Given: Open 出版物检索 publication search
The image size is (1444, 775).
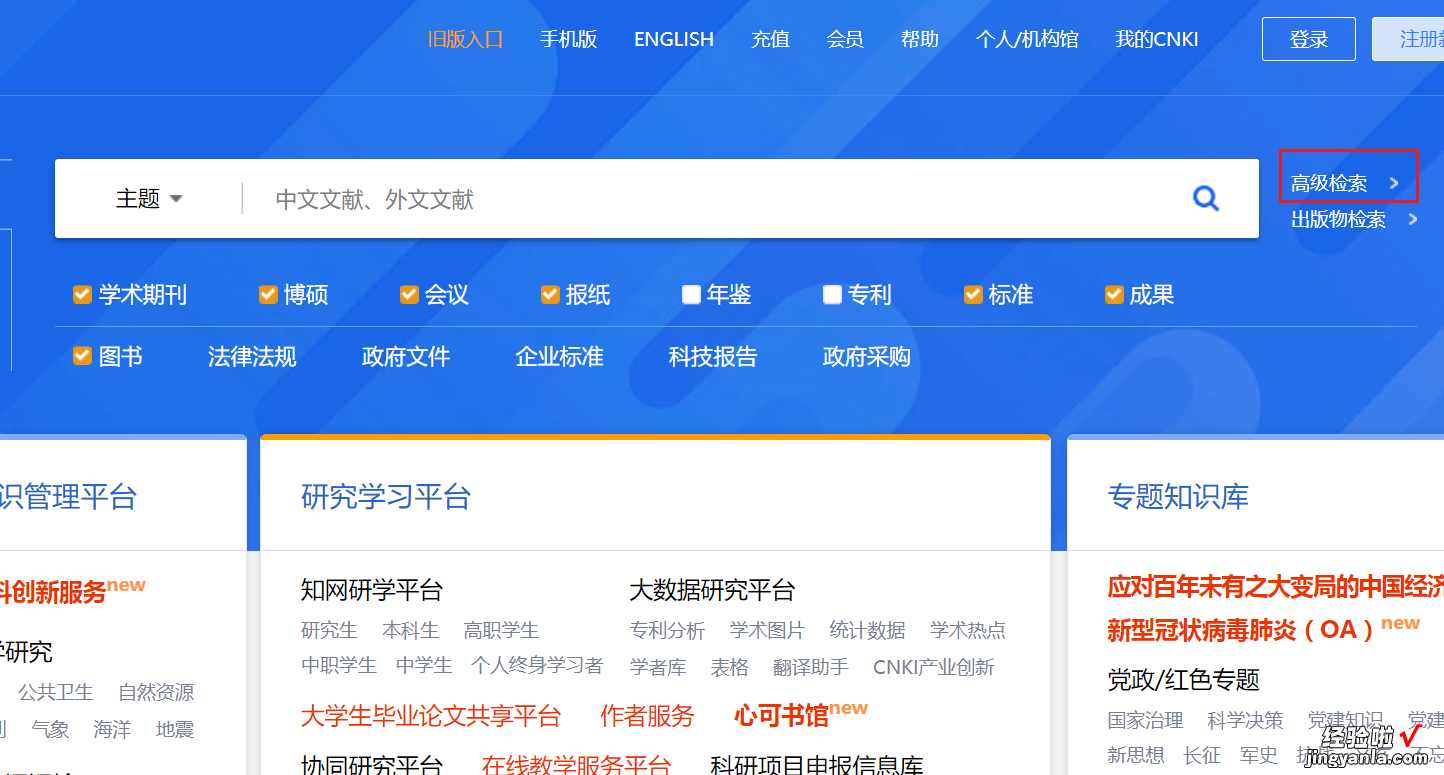Looking at the screenshot, I should pos(1338,219).
